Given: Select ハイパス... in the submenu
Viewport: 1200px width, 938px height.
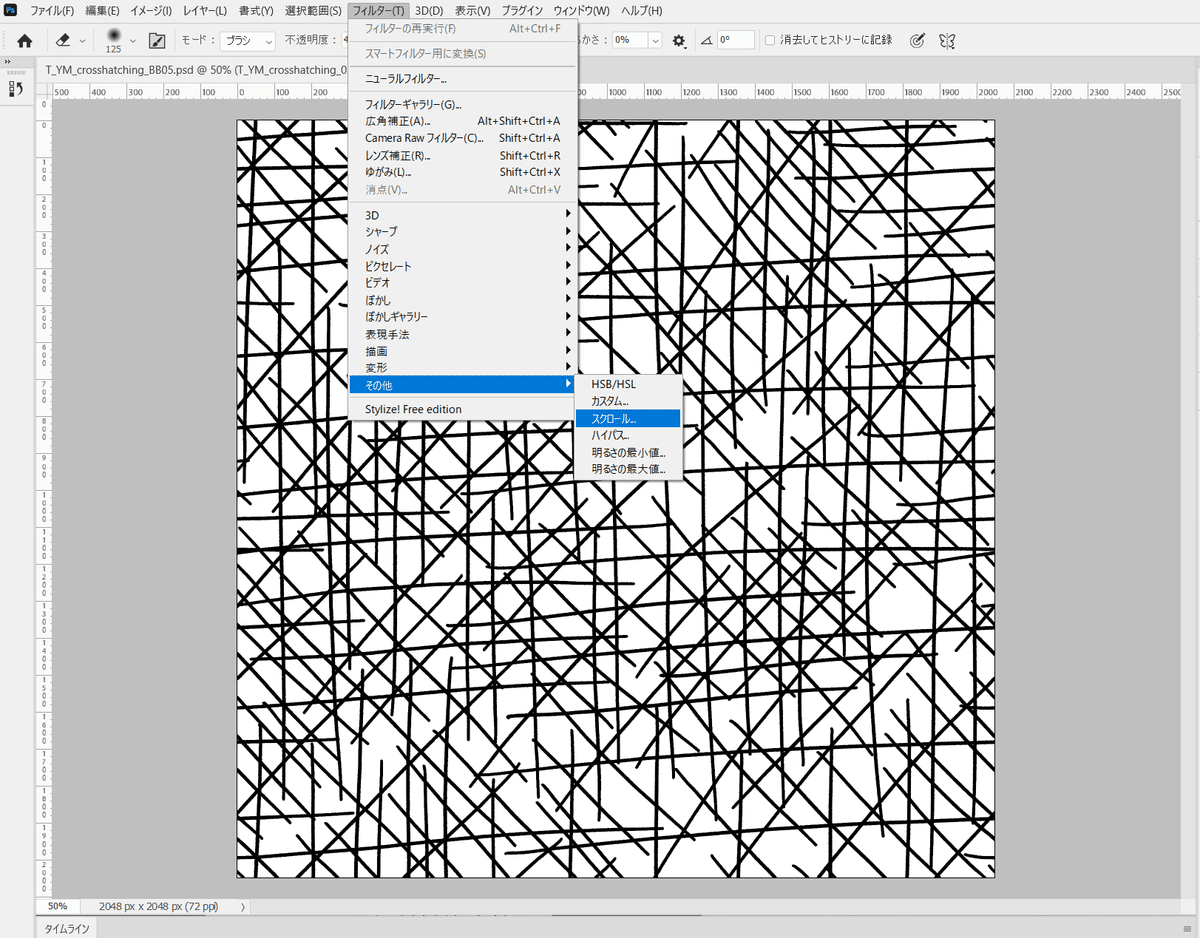Looking at the screenshot, I should pos(629,435).
